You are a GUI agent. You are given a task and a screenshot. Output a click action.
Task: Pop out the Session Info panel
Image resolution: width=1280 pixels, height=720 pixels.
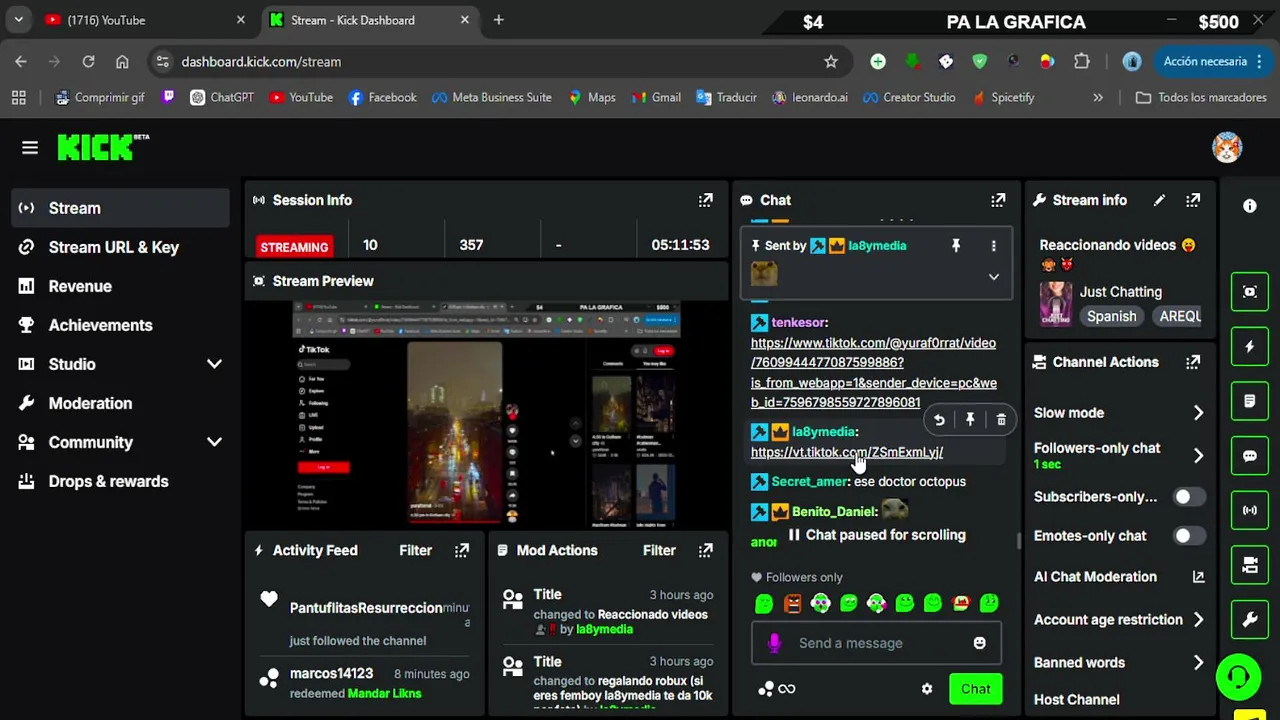(x=706, y=200)
